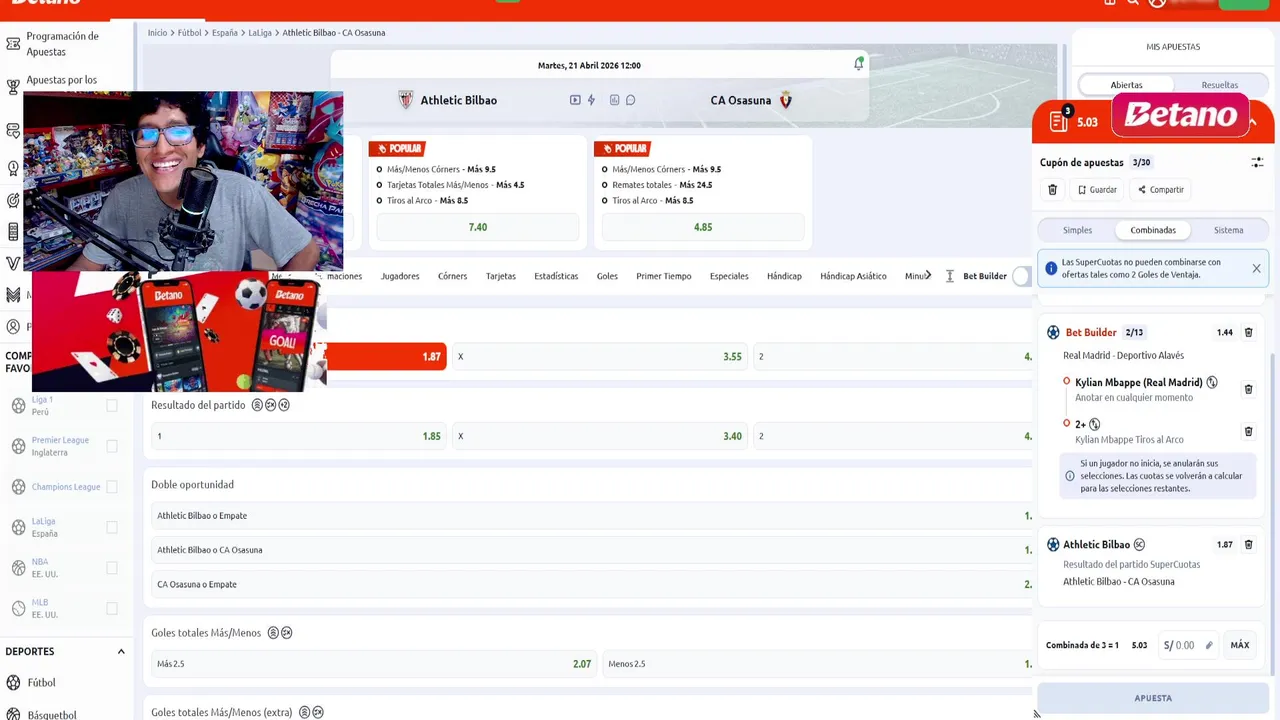Click the search magnifier in the header
This screenshot has width=1280, height=720.
click(1133, 3)
